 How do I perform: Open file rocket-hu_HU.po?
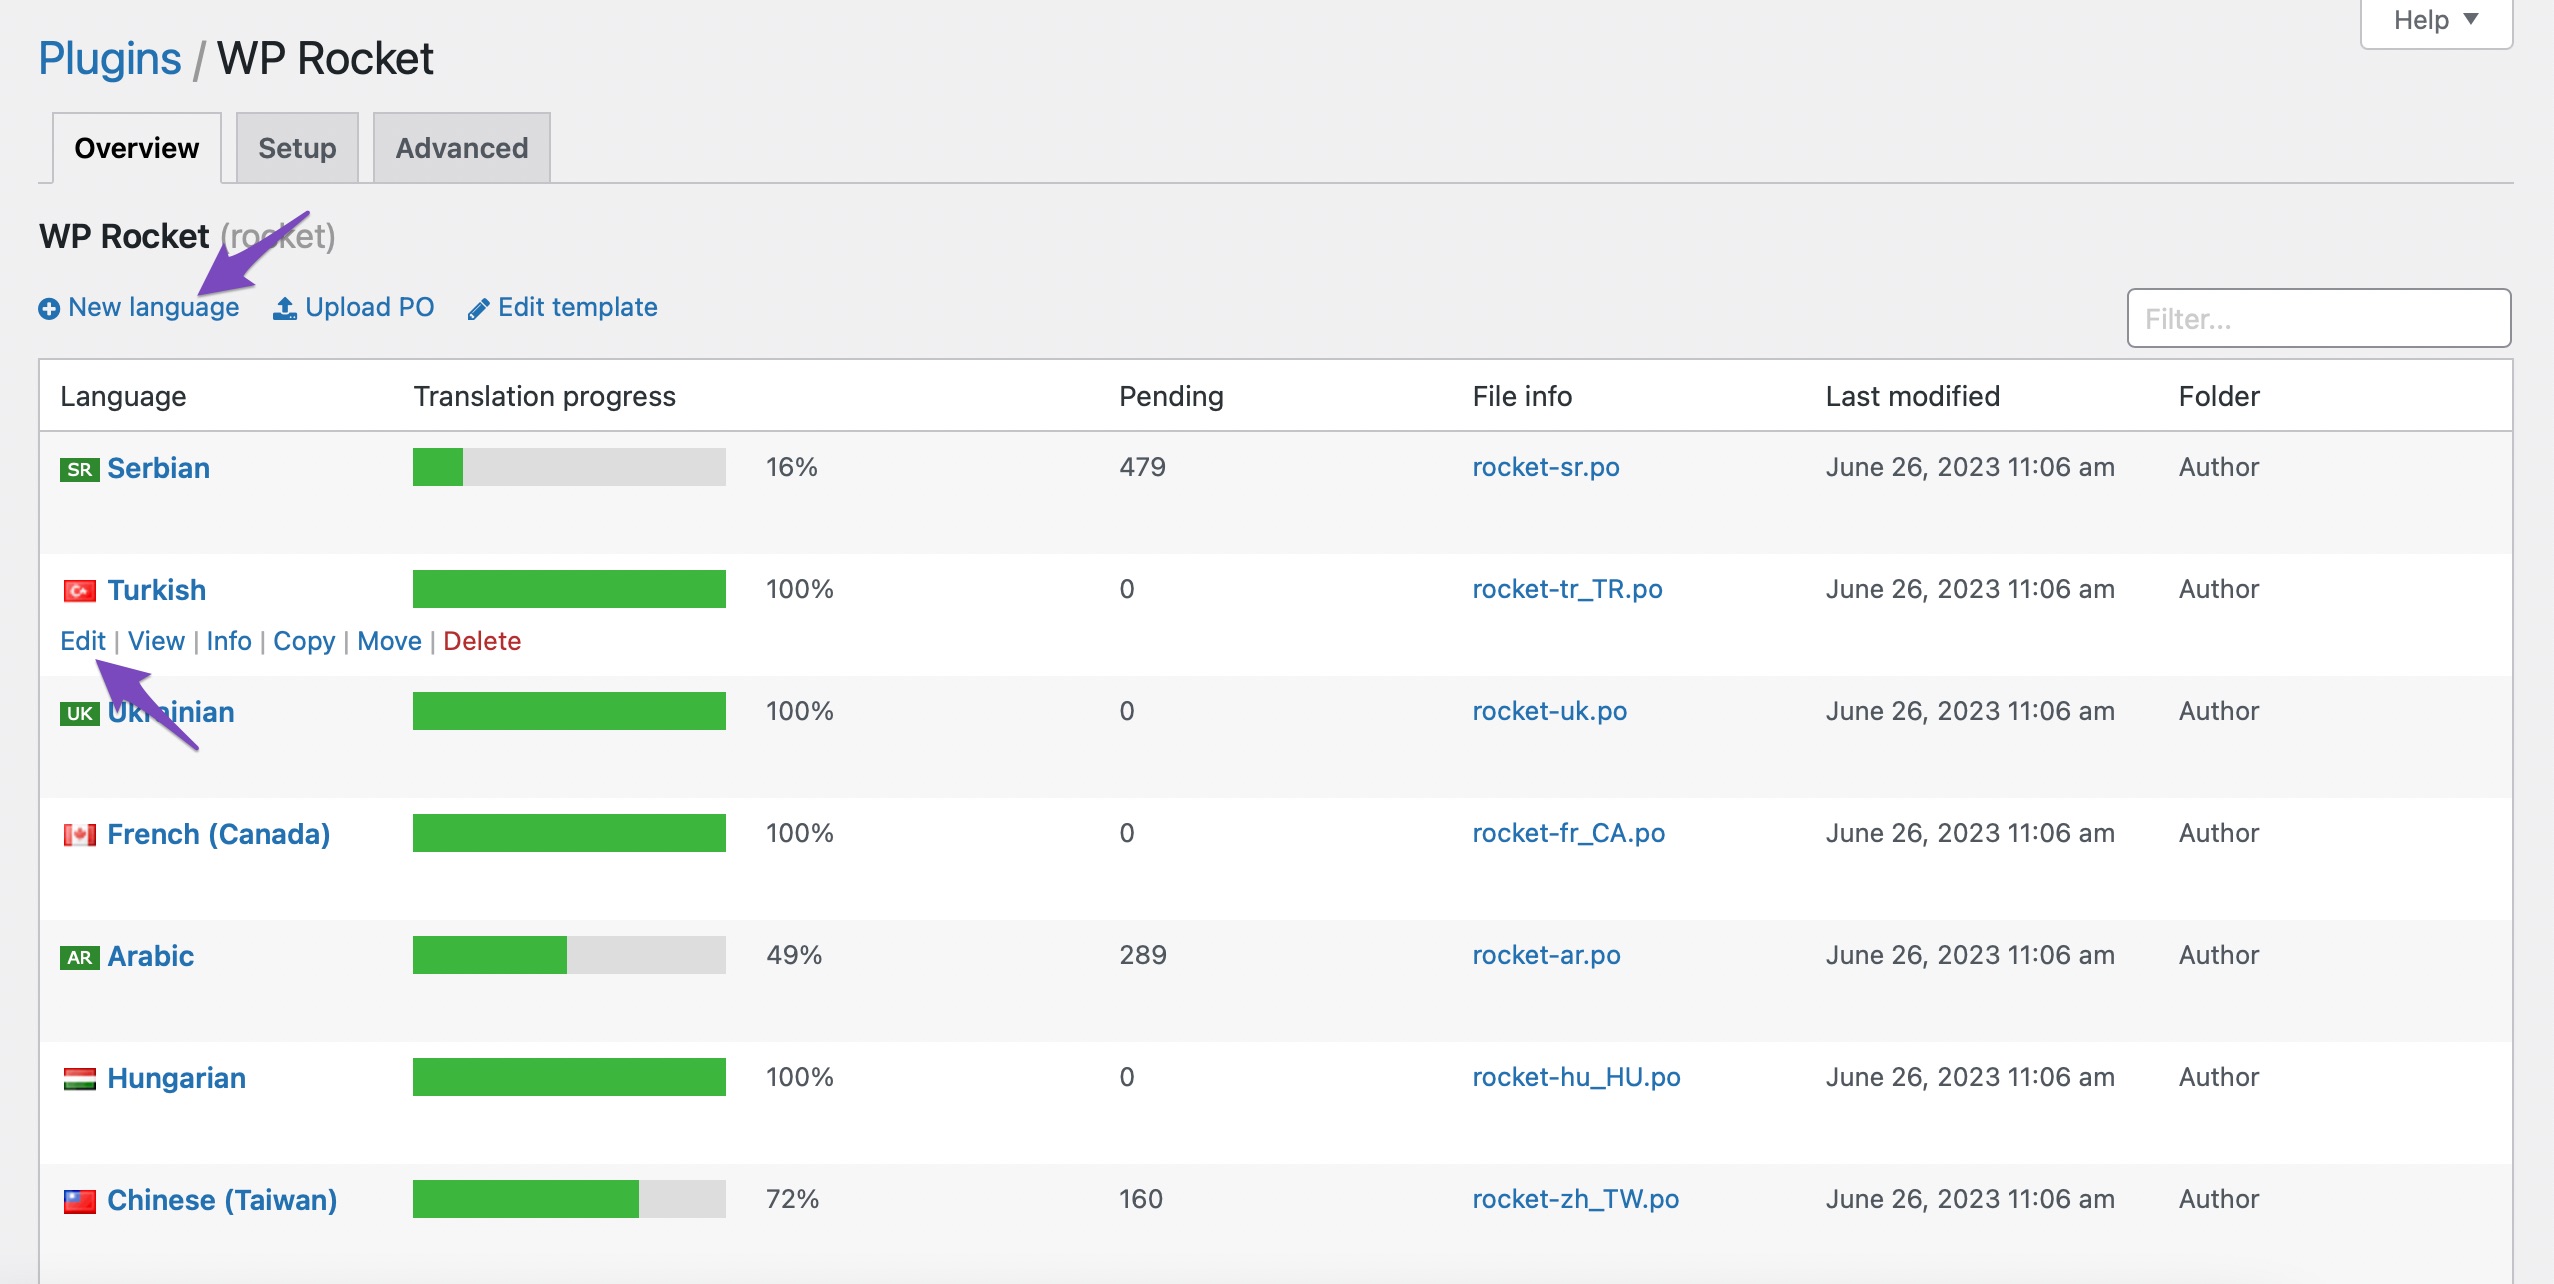(1576, 1077)
